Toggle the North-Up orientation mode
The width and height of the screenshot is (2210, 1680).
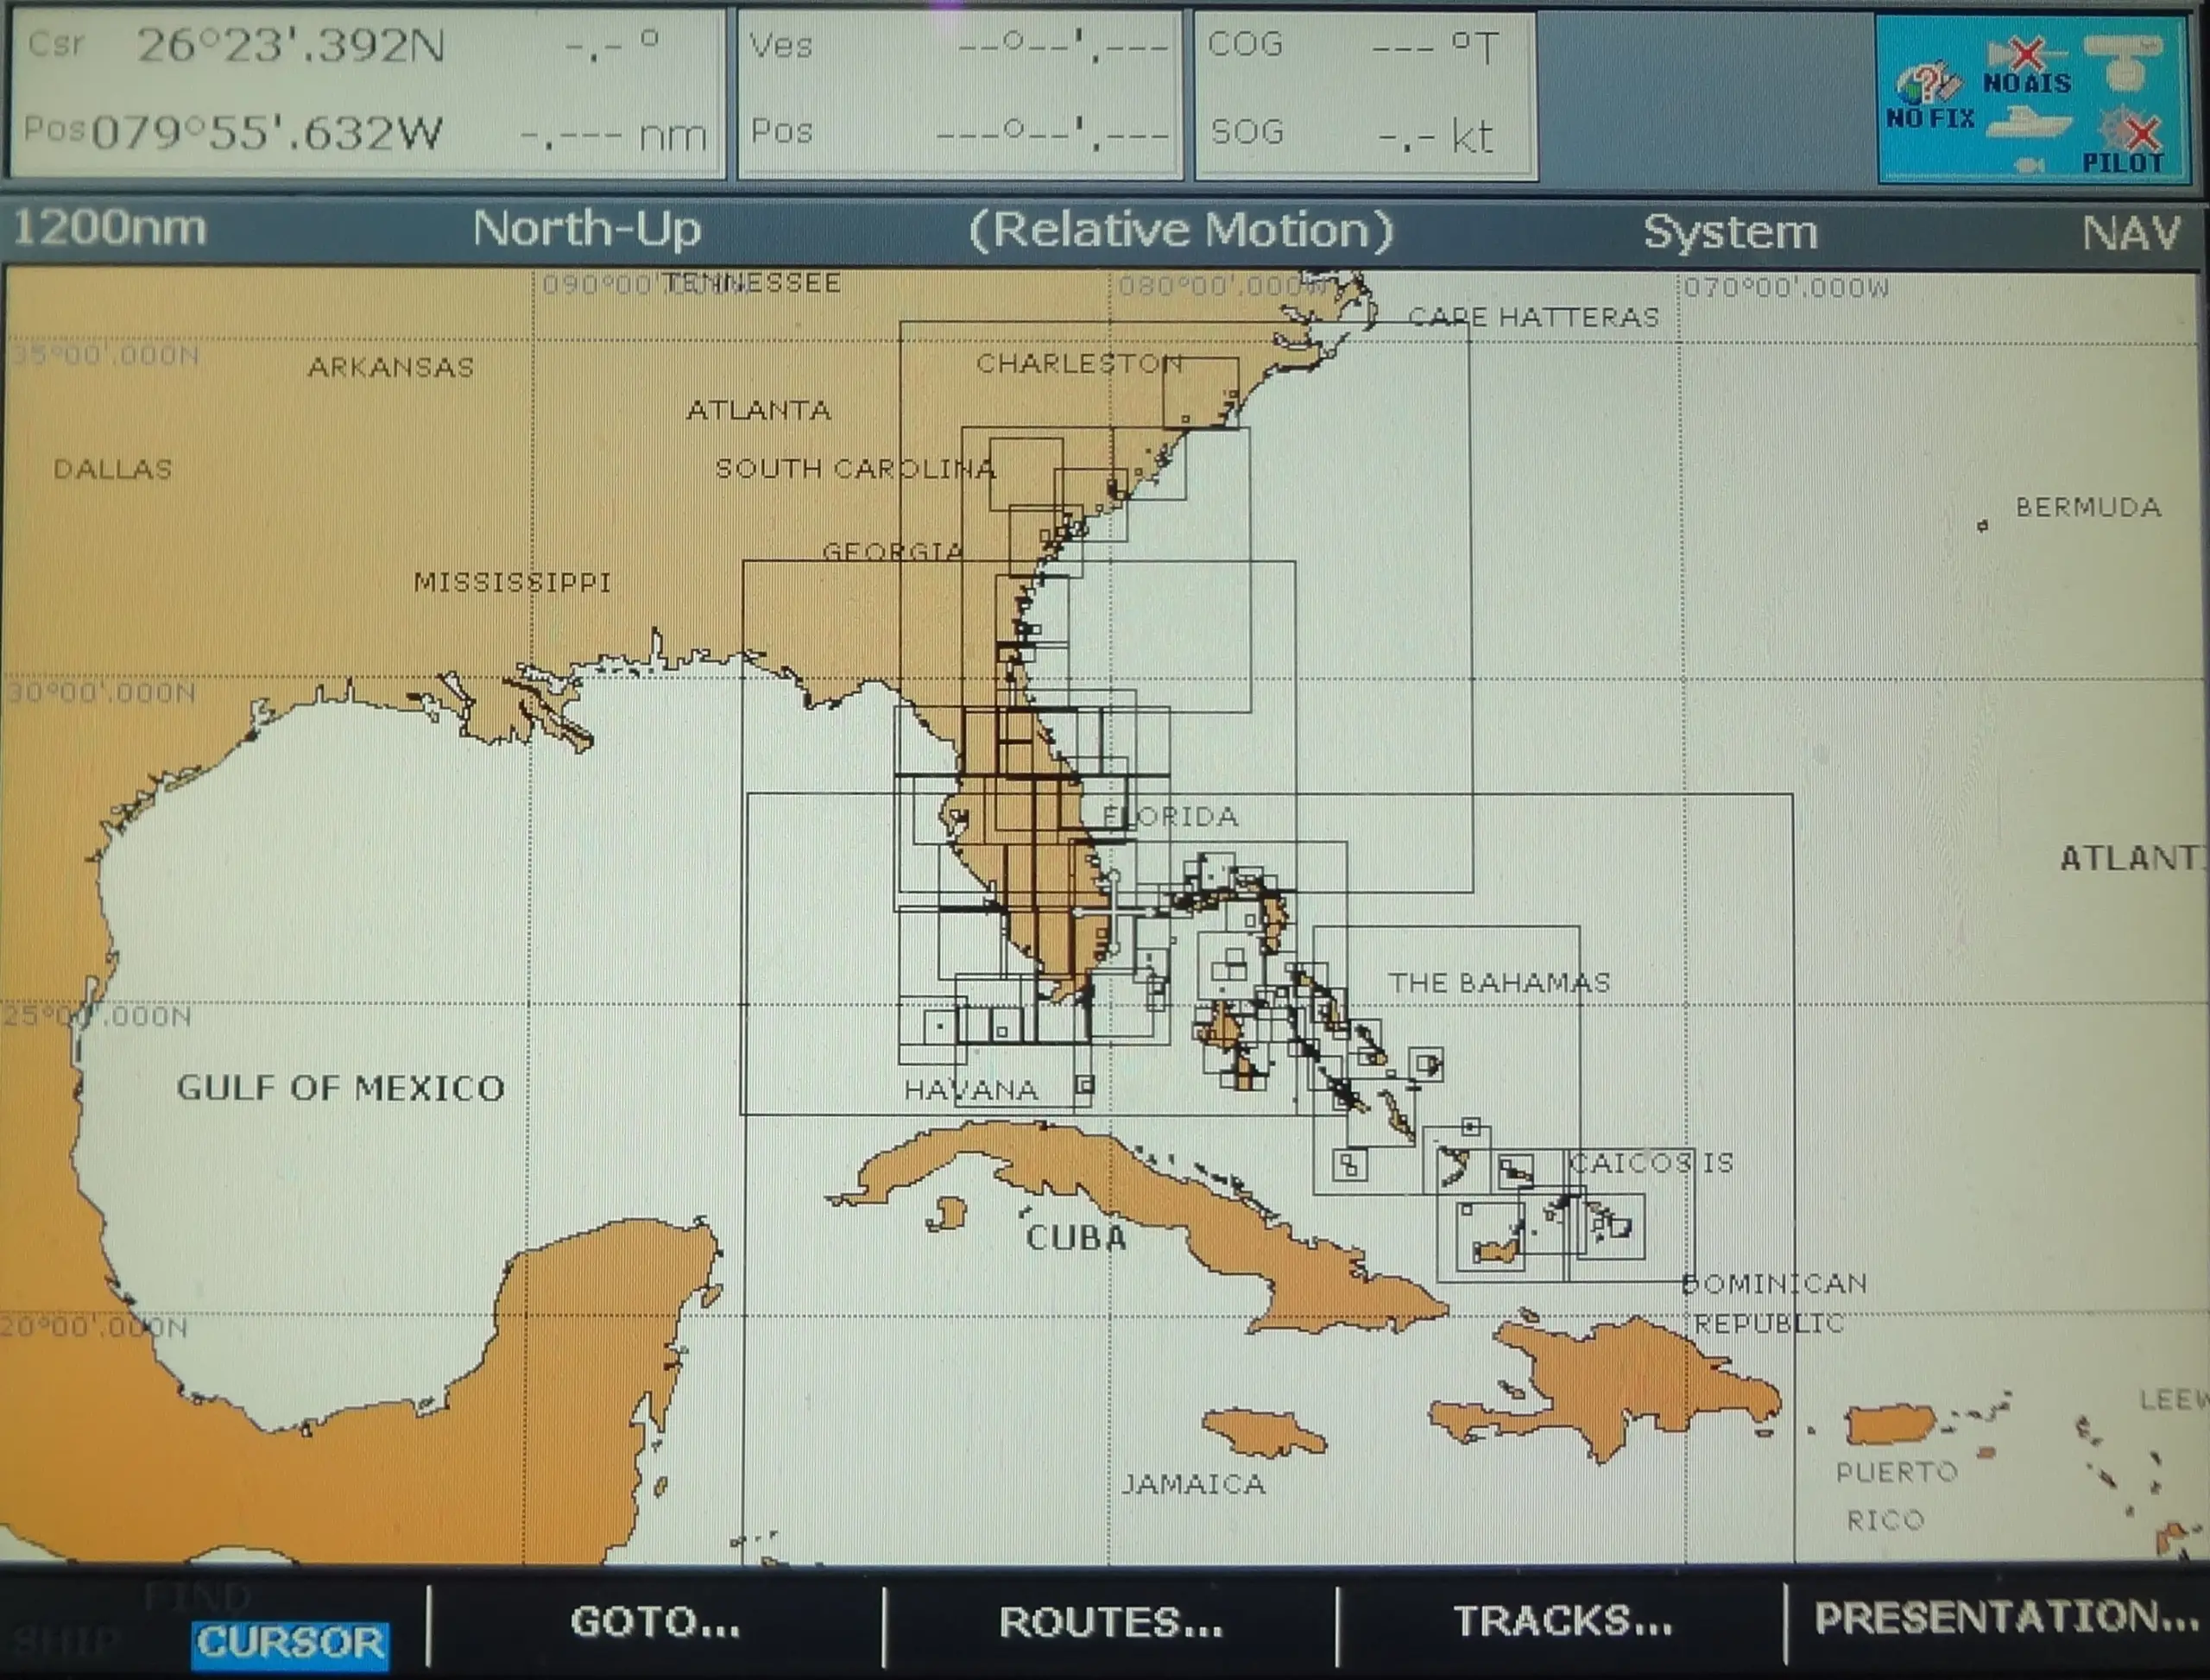click(x=587, y=229)
